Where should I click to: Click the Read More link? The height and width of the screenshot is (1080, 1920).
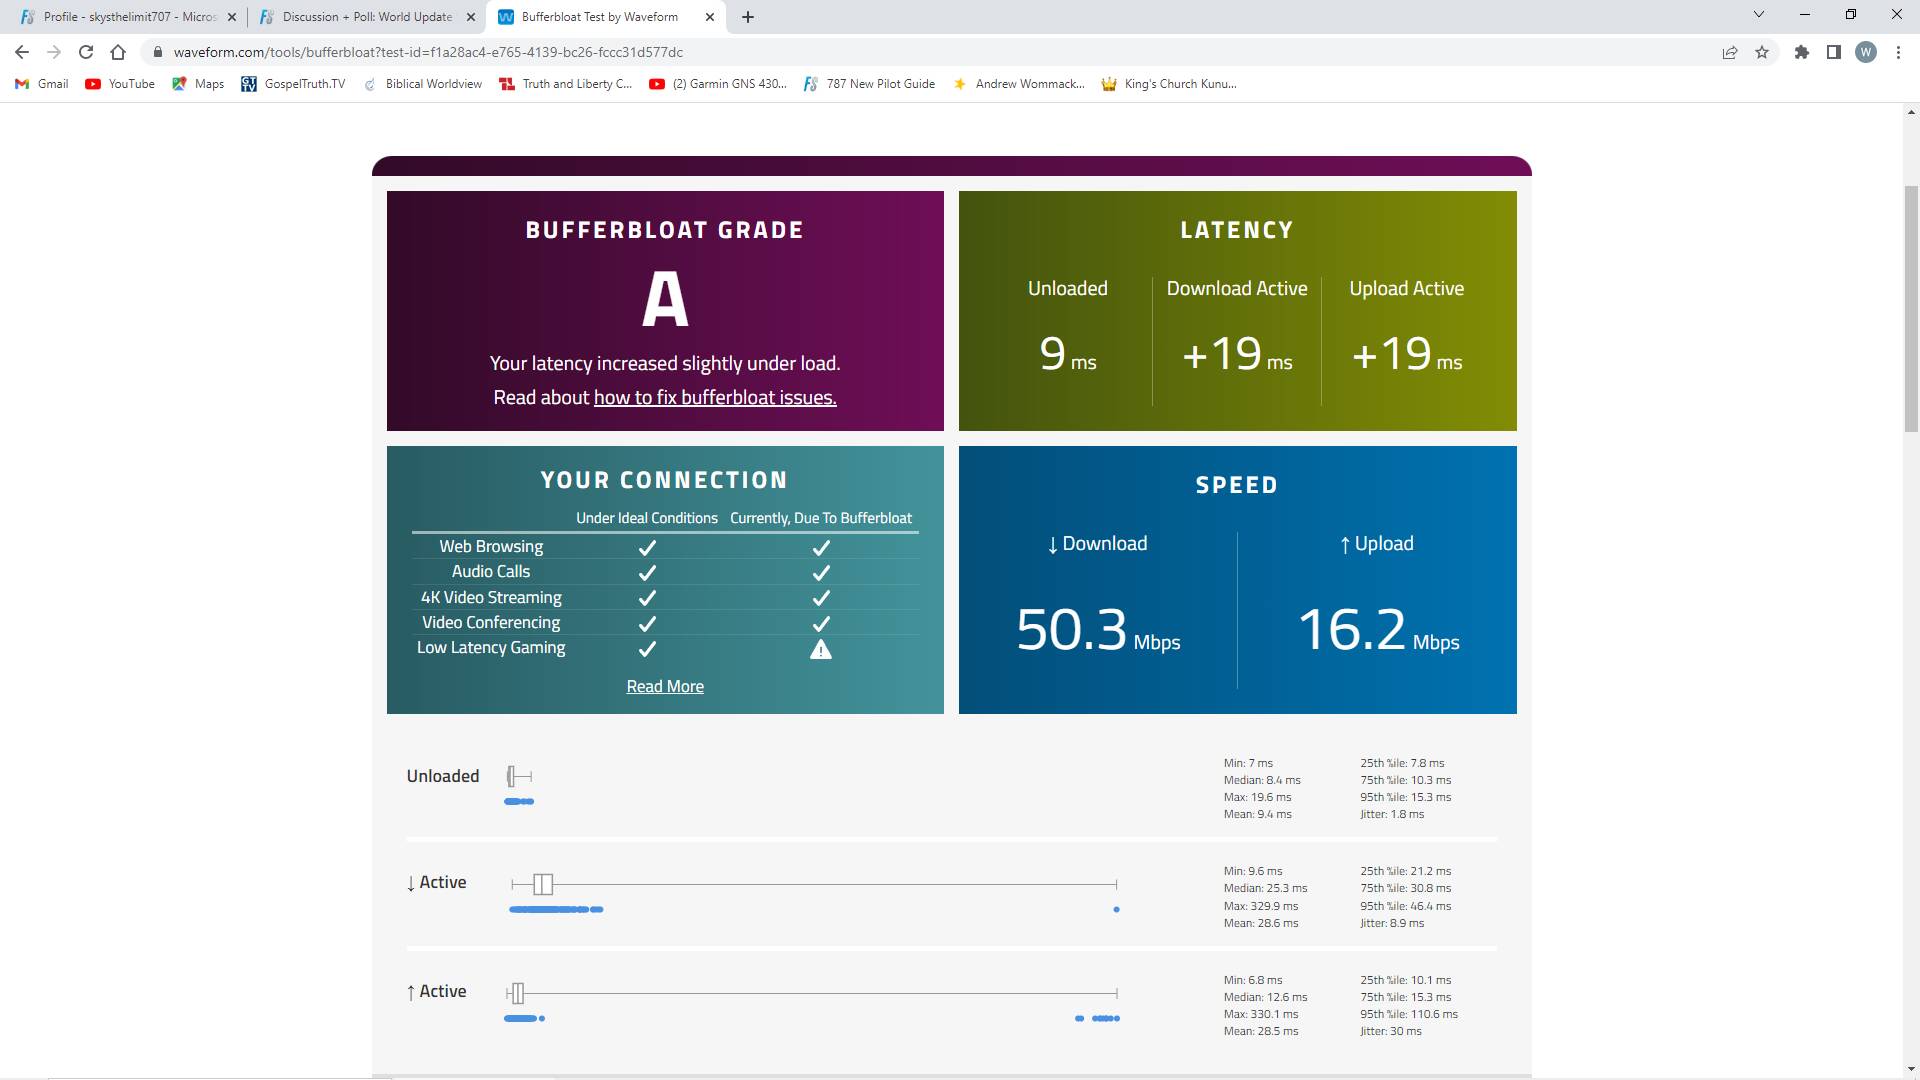click(x=665, y=686)
